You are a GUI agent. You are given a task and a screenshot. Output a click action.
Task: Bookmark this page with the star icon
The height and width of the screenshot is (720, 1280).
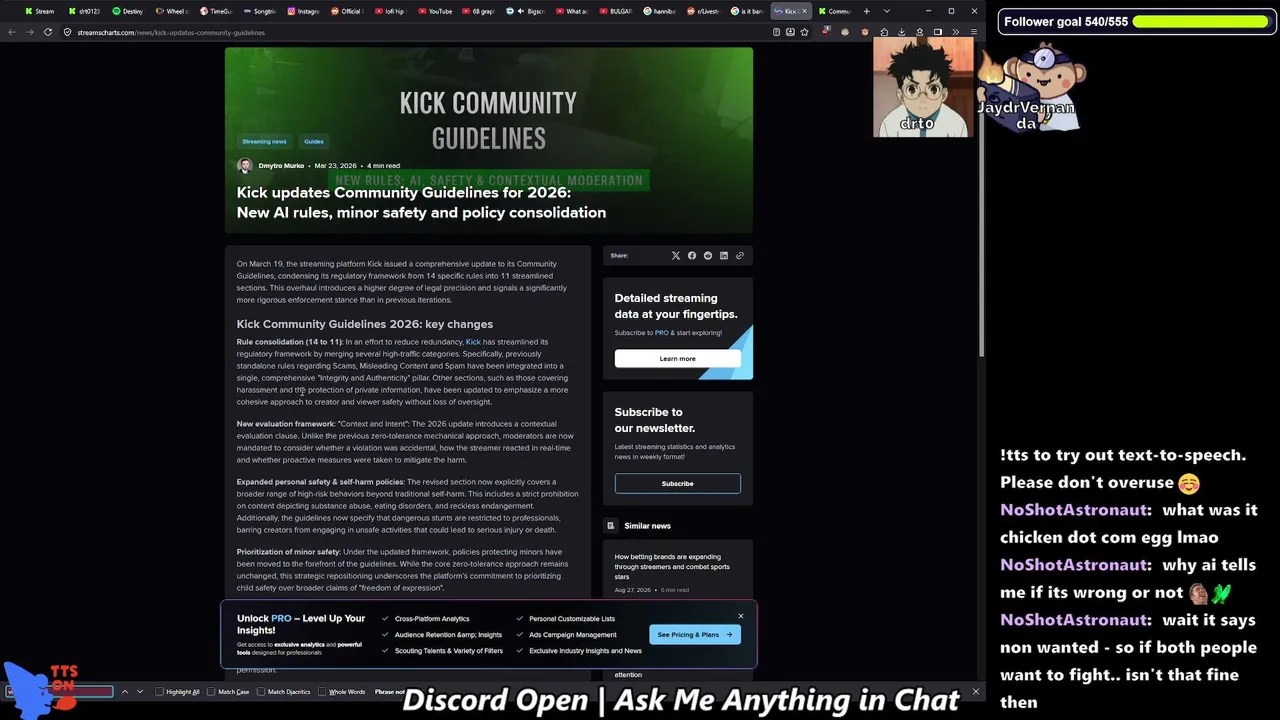804,32
